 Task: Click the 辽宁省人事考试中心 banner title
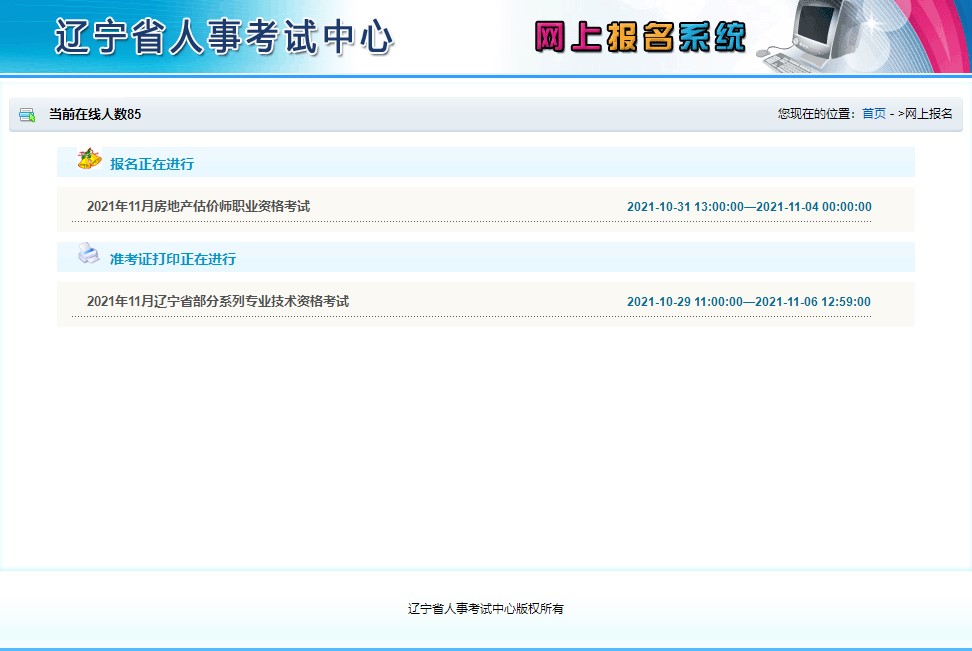tap(224, 37)
